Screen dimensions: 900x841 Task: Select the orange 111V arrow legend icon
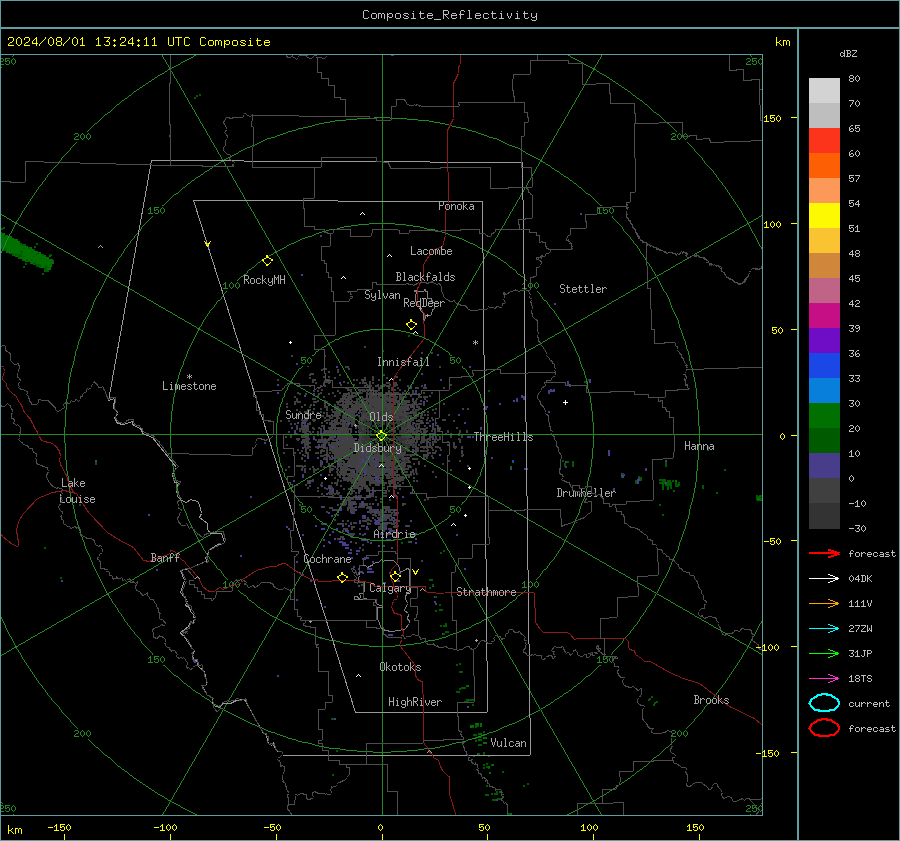[x=824, y=603]
